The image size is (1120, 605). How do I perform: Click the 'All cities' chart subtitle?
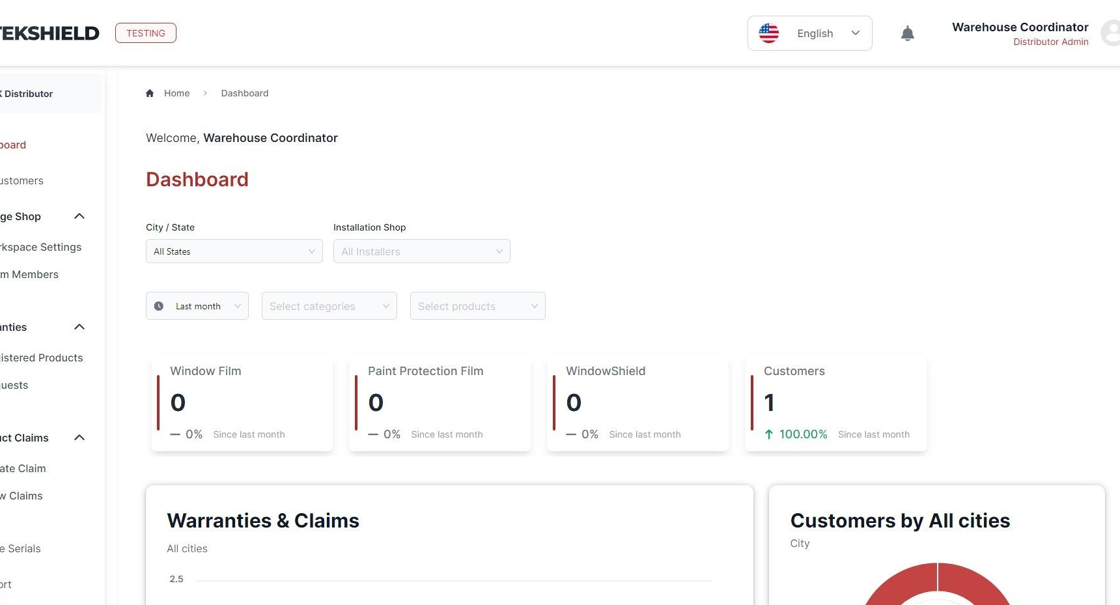pyautogui.click(x=187, y=549)
